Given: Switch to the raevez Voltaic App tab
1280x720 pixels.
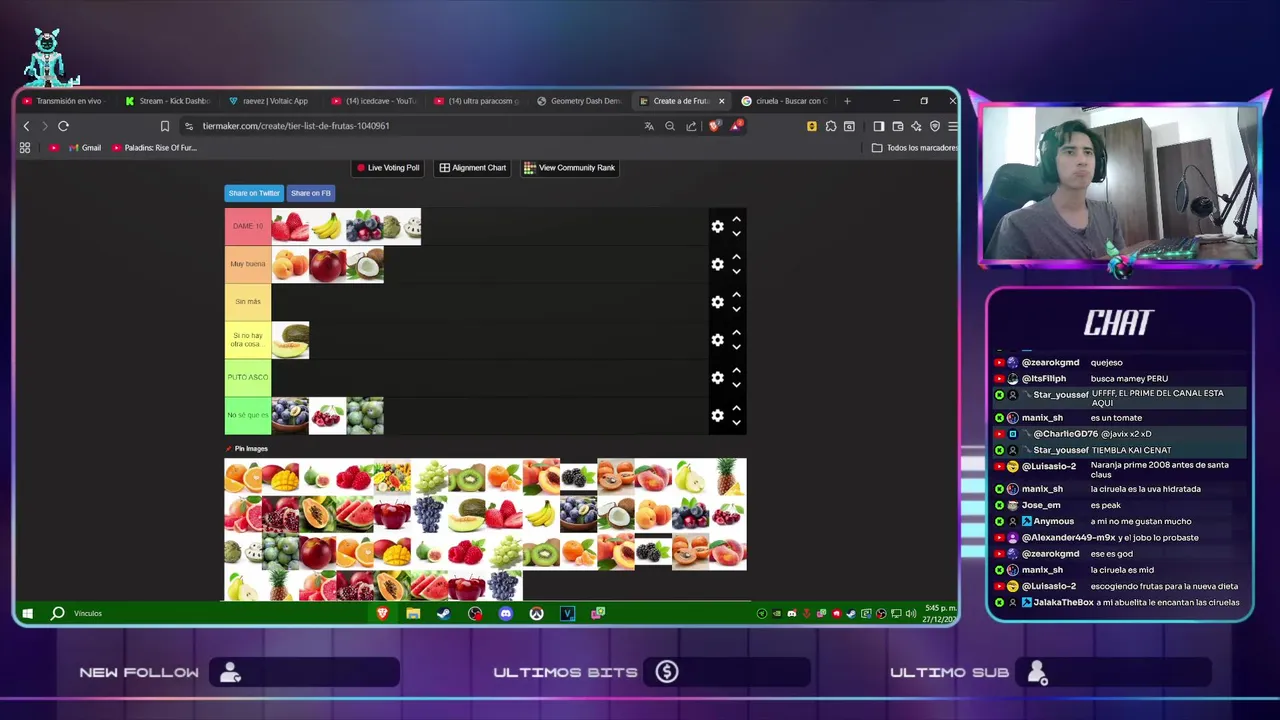Looking at the screenshot, I should tap(269, 101).
